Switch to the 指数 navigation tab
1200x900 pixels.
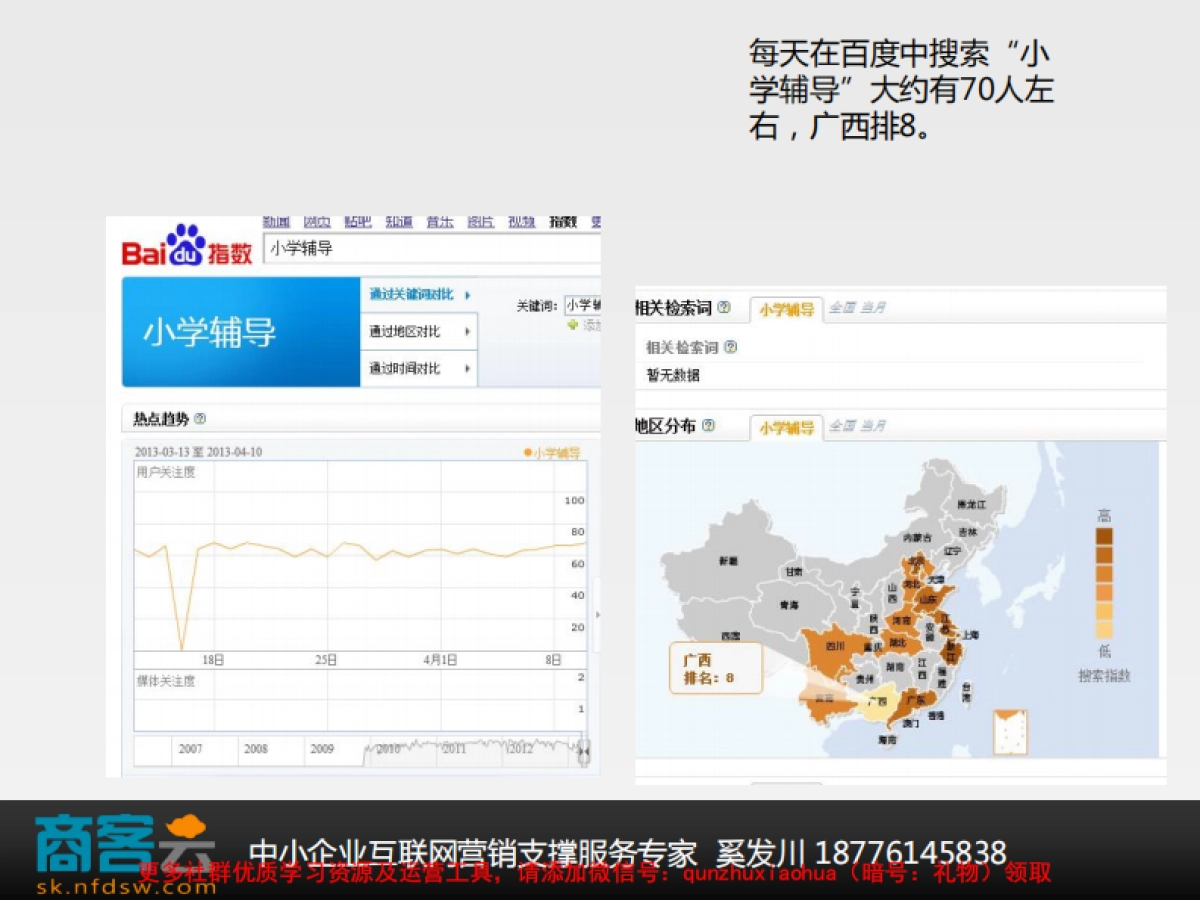click(562, 222)
